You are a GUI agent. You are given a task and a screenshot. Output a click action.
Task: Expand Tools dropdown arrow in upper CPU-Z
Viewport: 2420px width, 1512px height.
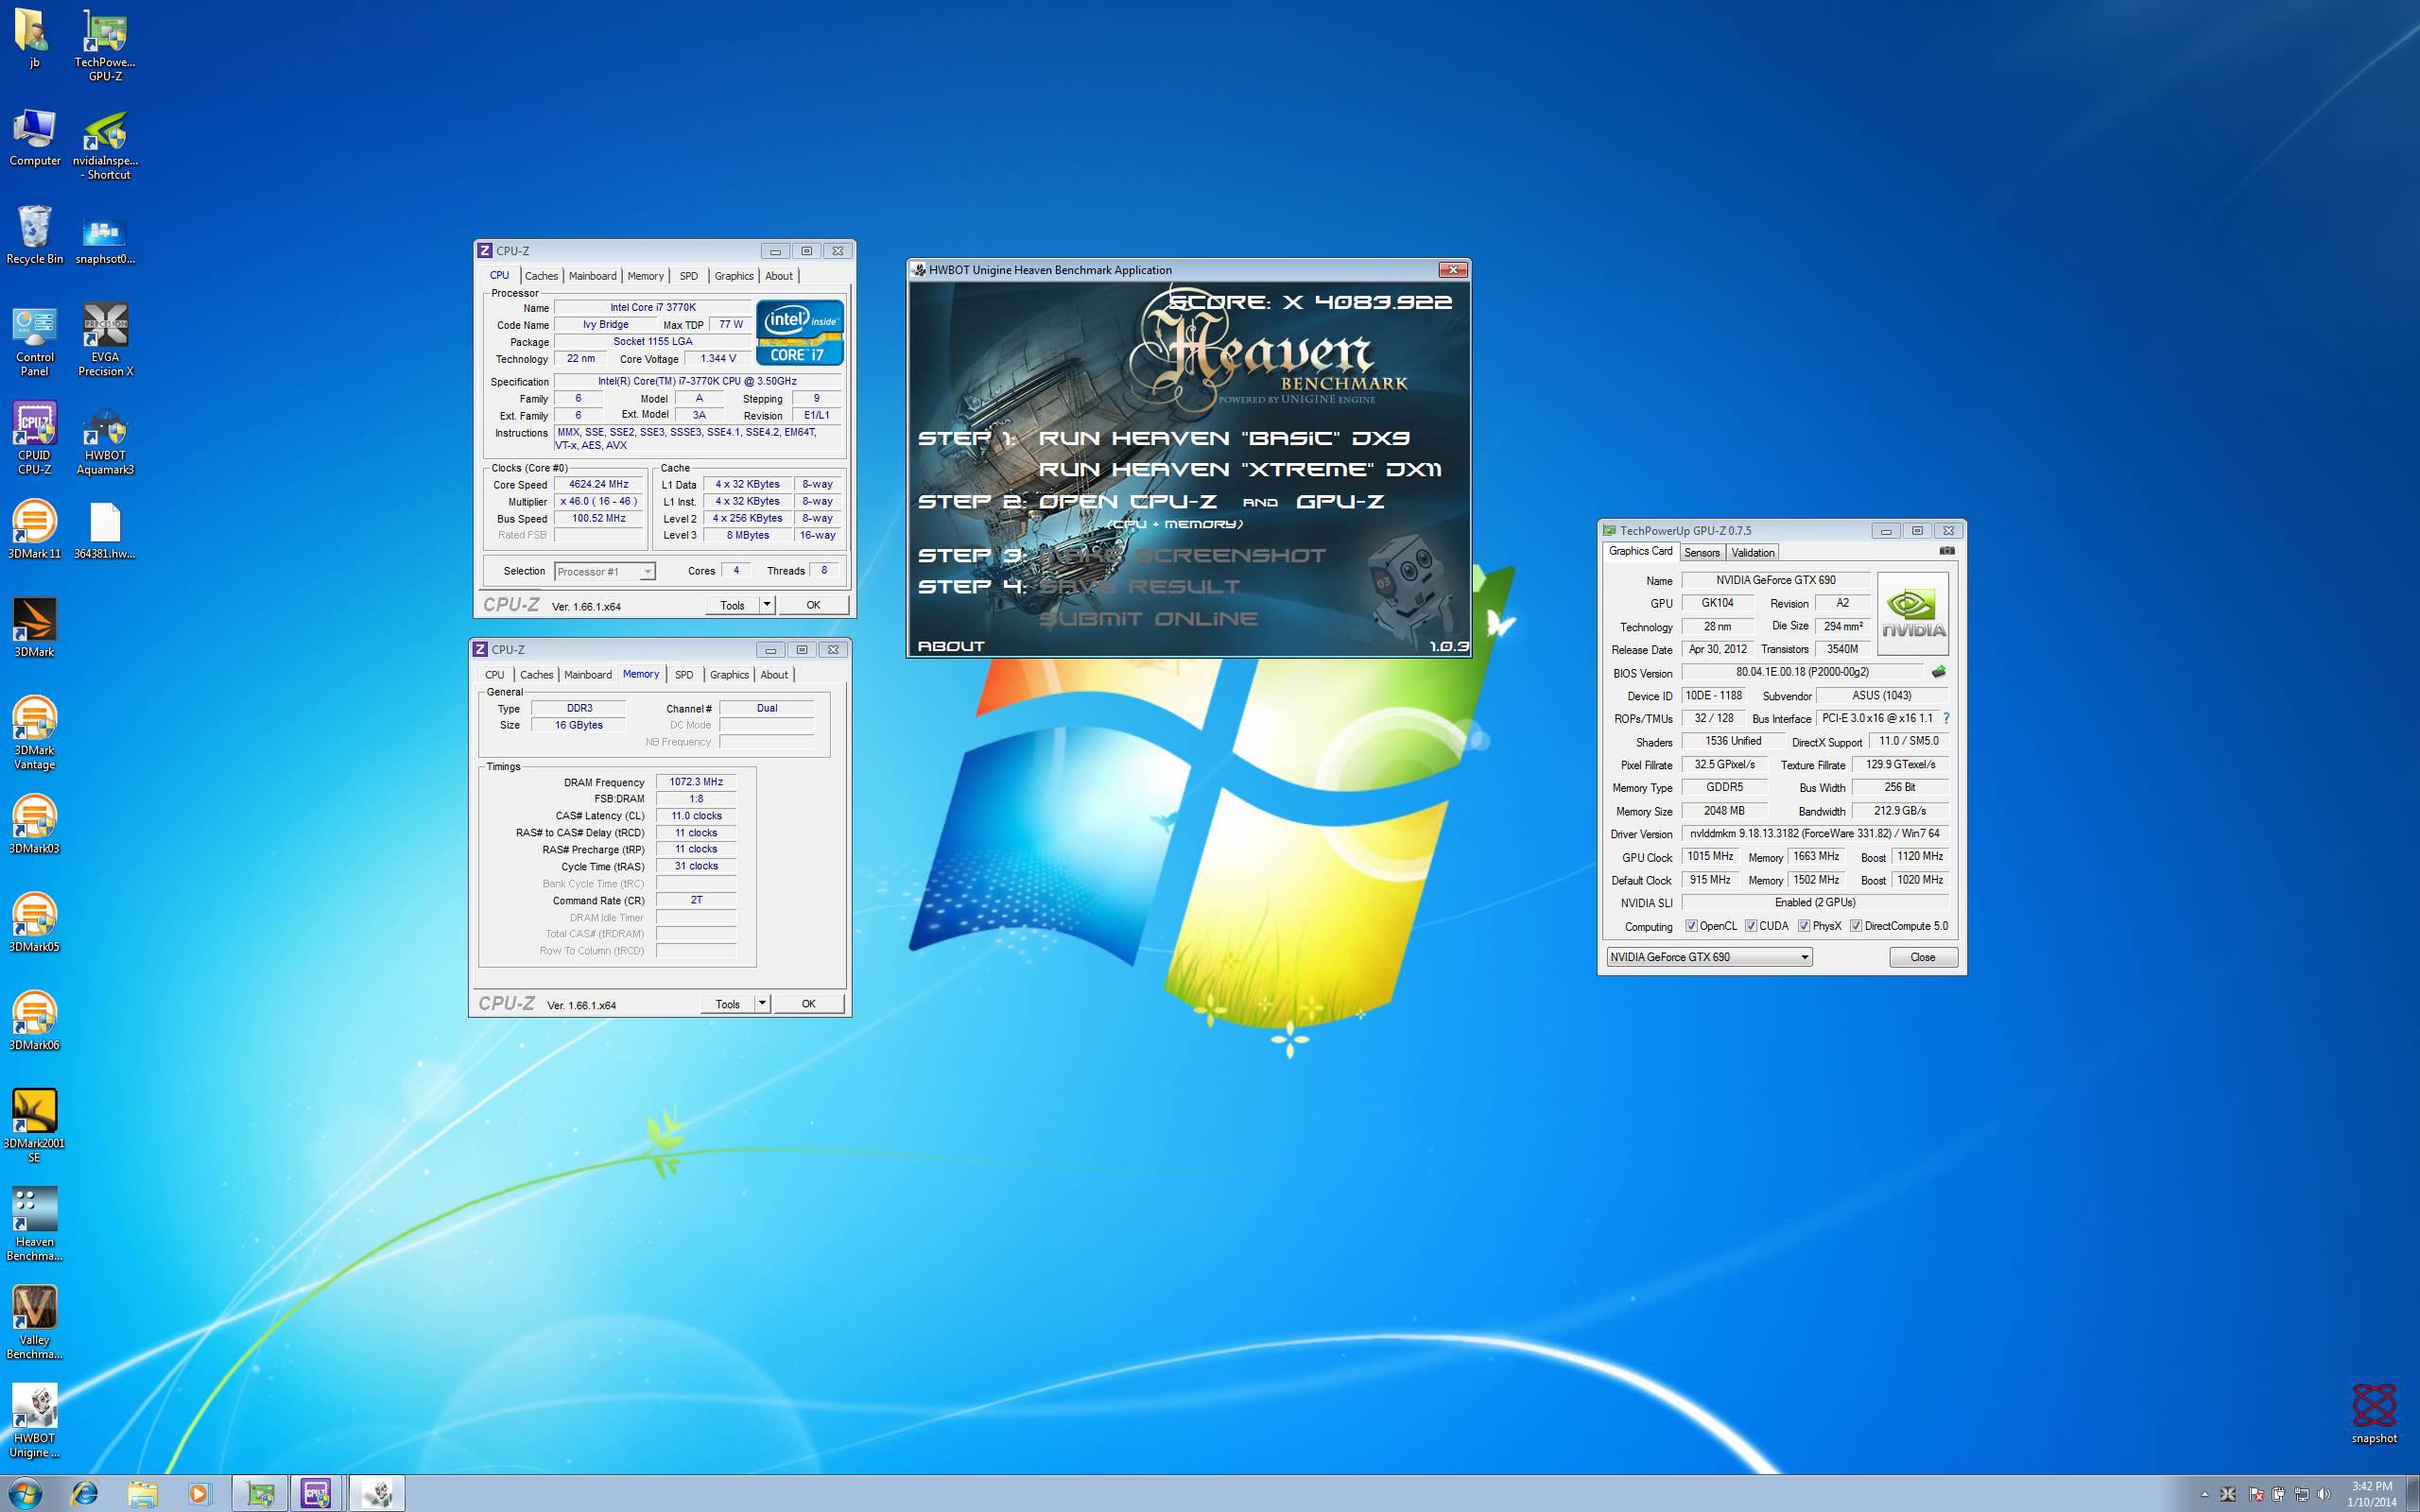766,605
